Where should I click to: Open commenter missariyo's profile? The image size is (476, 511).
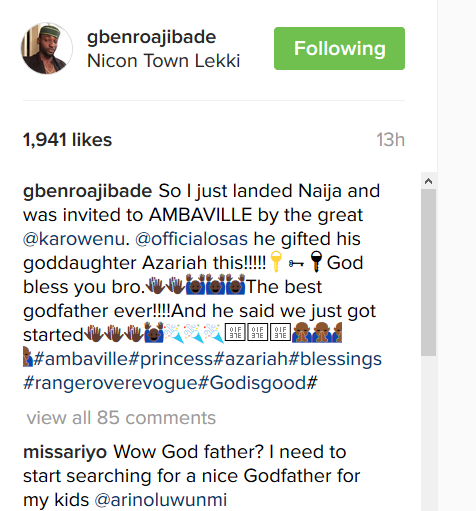pos(65,452)
